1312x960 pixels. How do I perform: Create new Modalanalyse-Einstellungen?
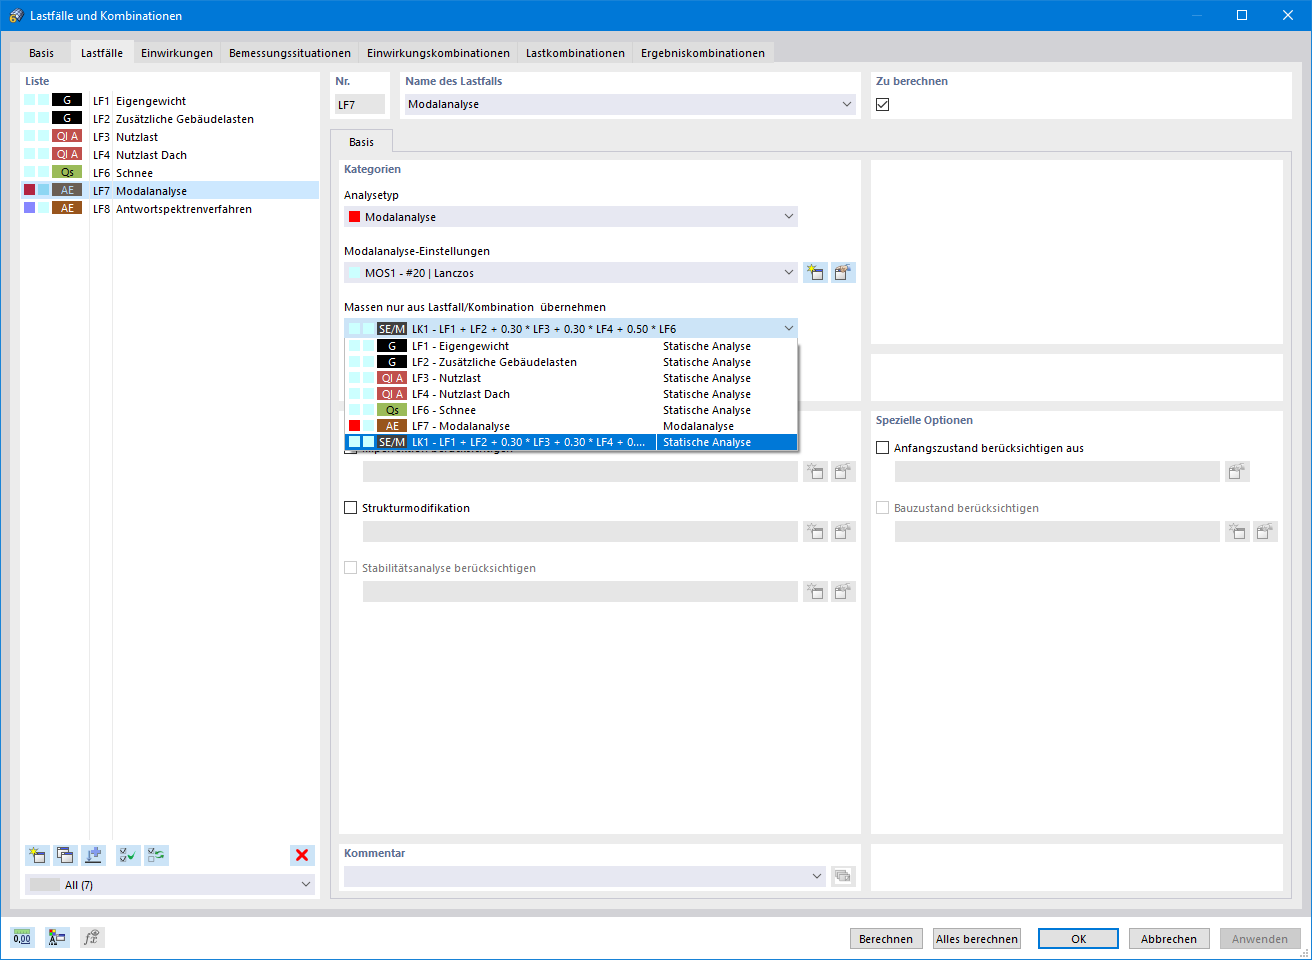(x=815, y=272)
